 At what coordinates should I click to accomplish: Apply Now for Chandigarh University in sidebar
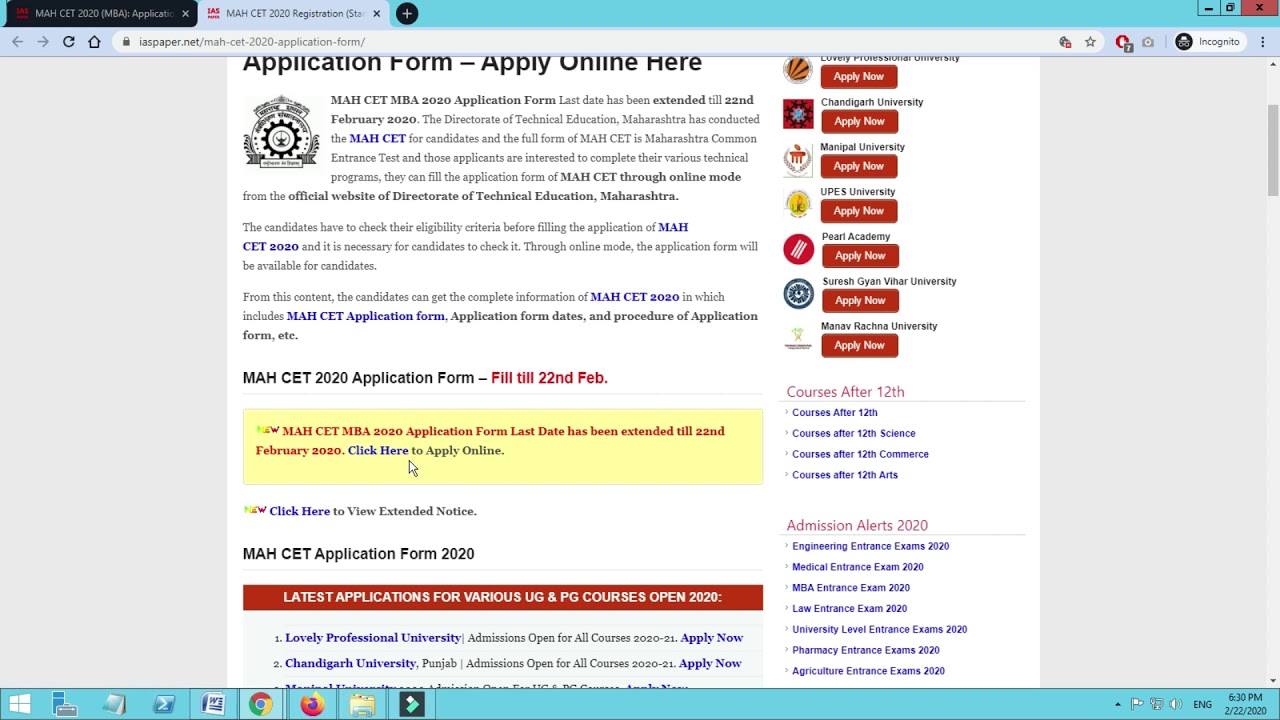tap(859, 121)
